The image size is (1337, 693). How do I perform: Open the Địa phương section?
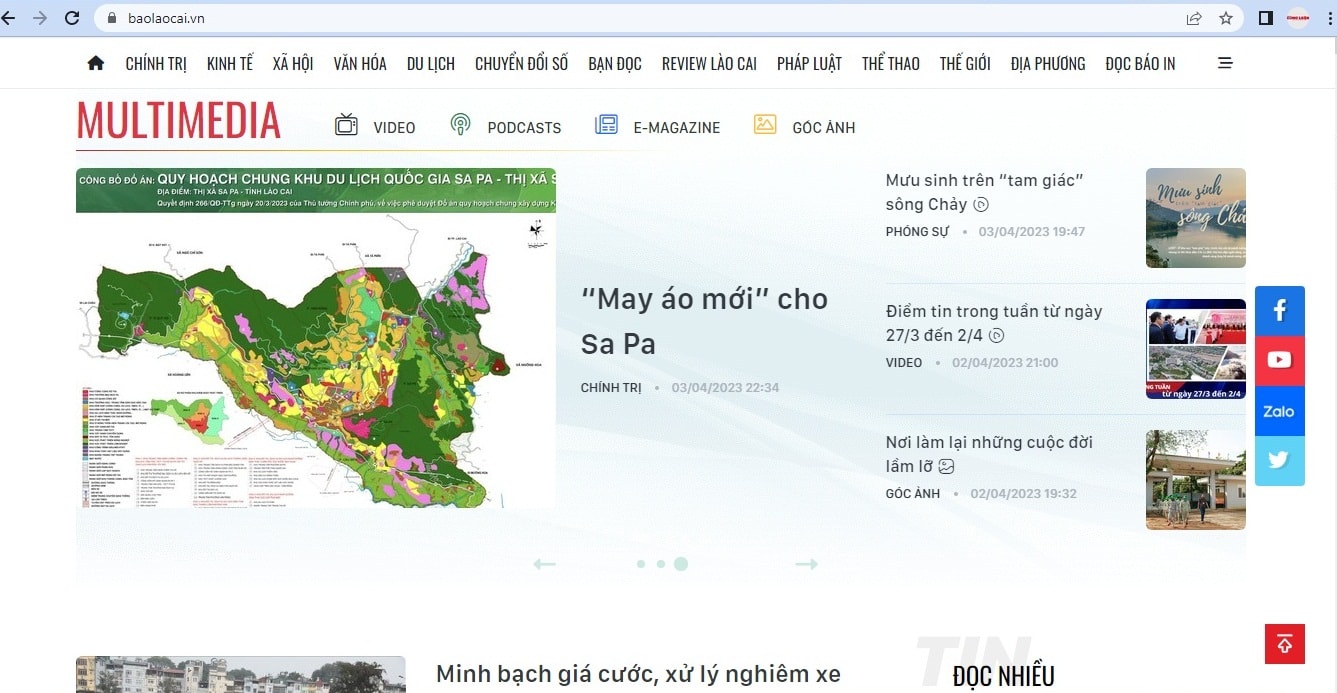pyautogui.click(x=1048, y=63)
